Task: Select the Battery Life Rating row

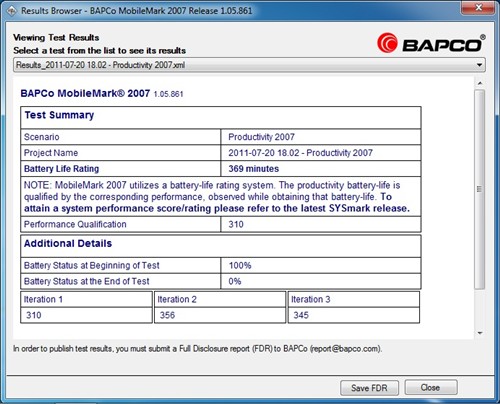Action: pos(221,169)
